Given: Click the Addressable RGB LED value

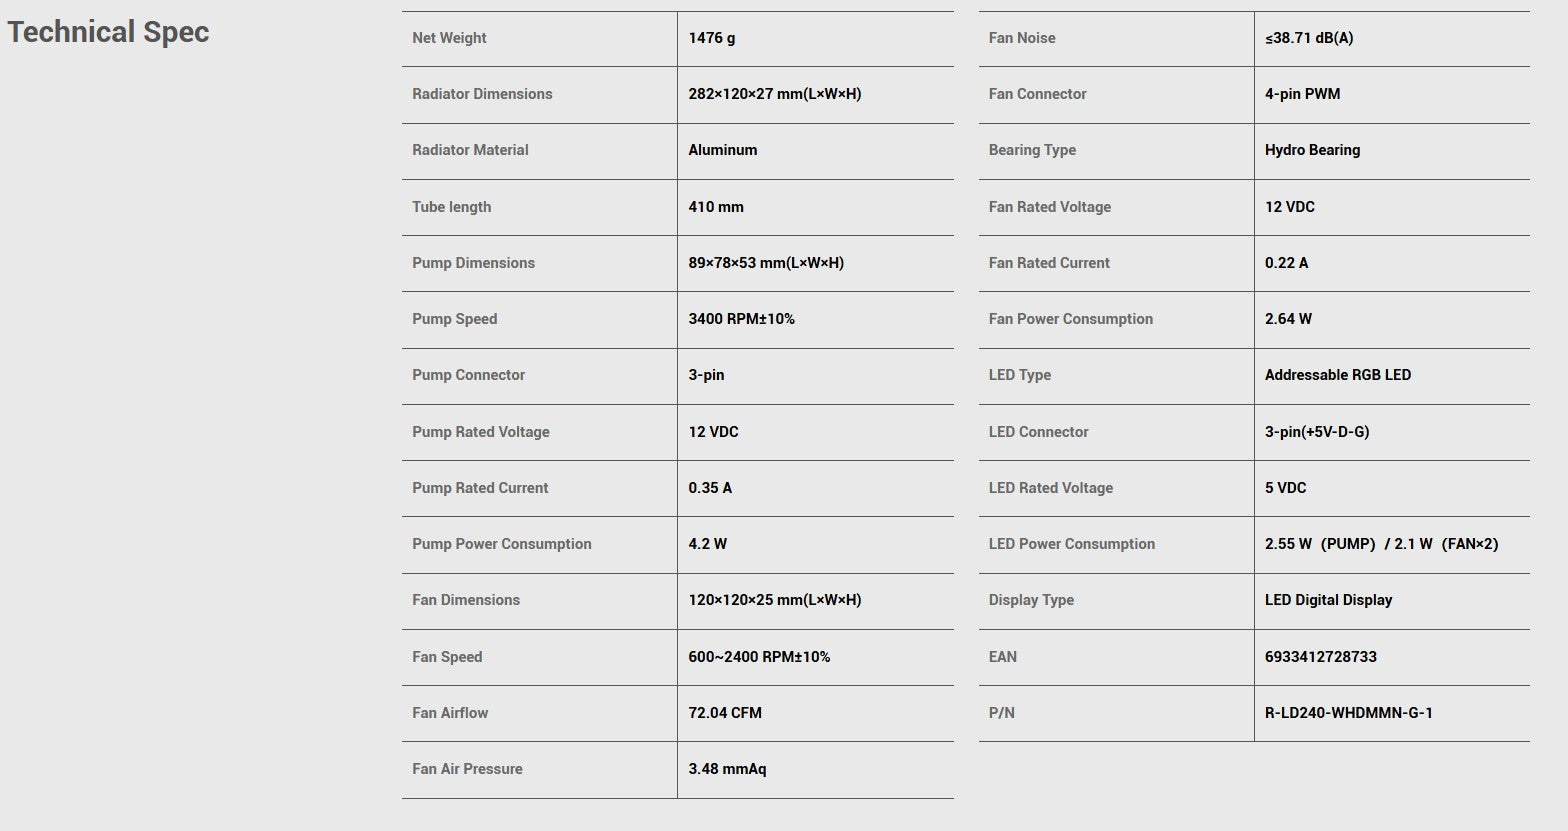Looking at the screenshot, I should (x=1338, y=375).
